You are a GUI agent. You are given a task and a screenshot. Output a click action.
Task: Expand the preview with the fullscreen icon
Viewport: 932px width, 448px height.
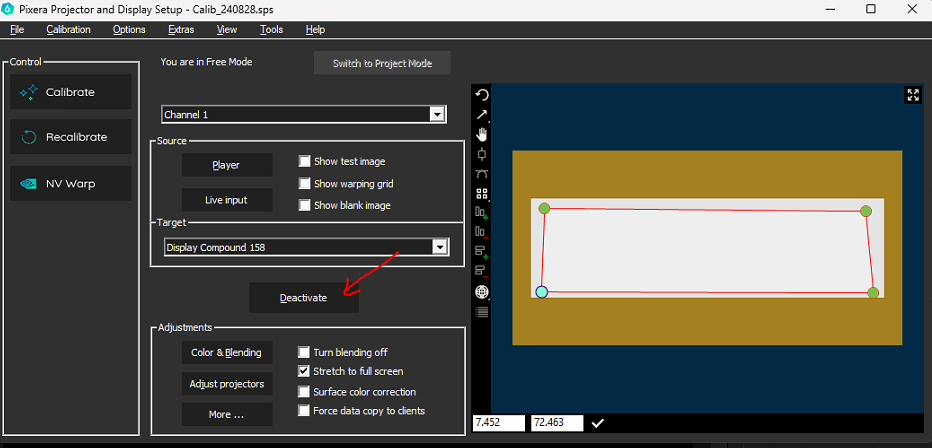pos(912,95)
